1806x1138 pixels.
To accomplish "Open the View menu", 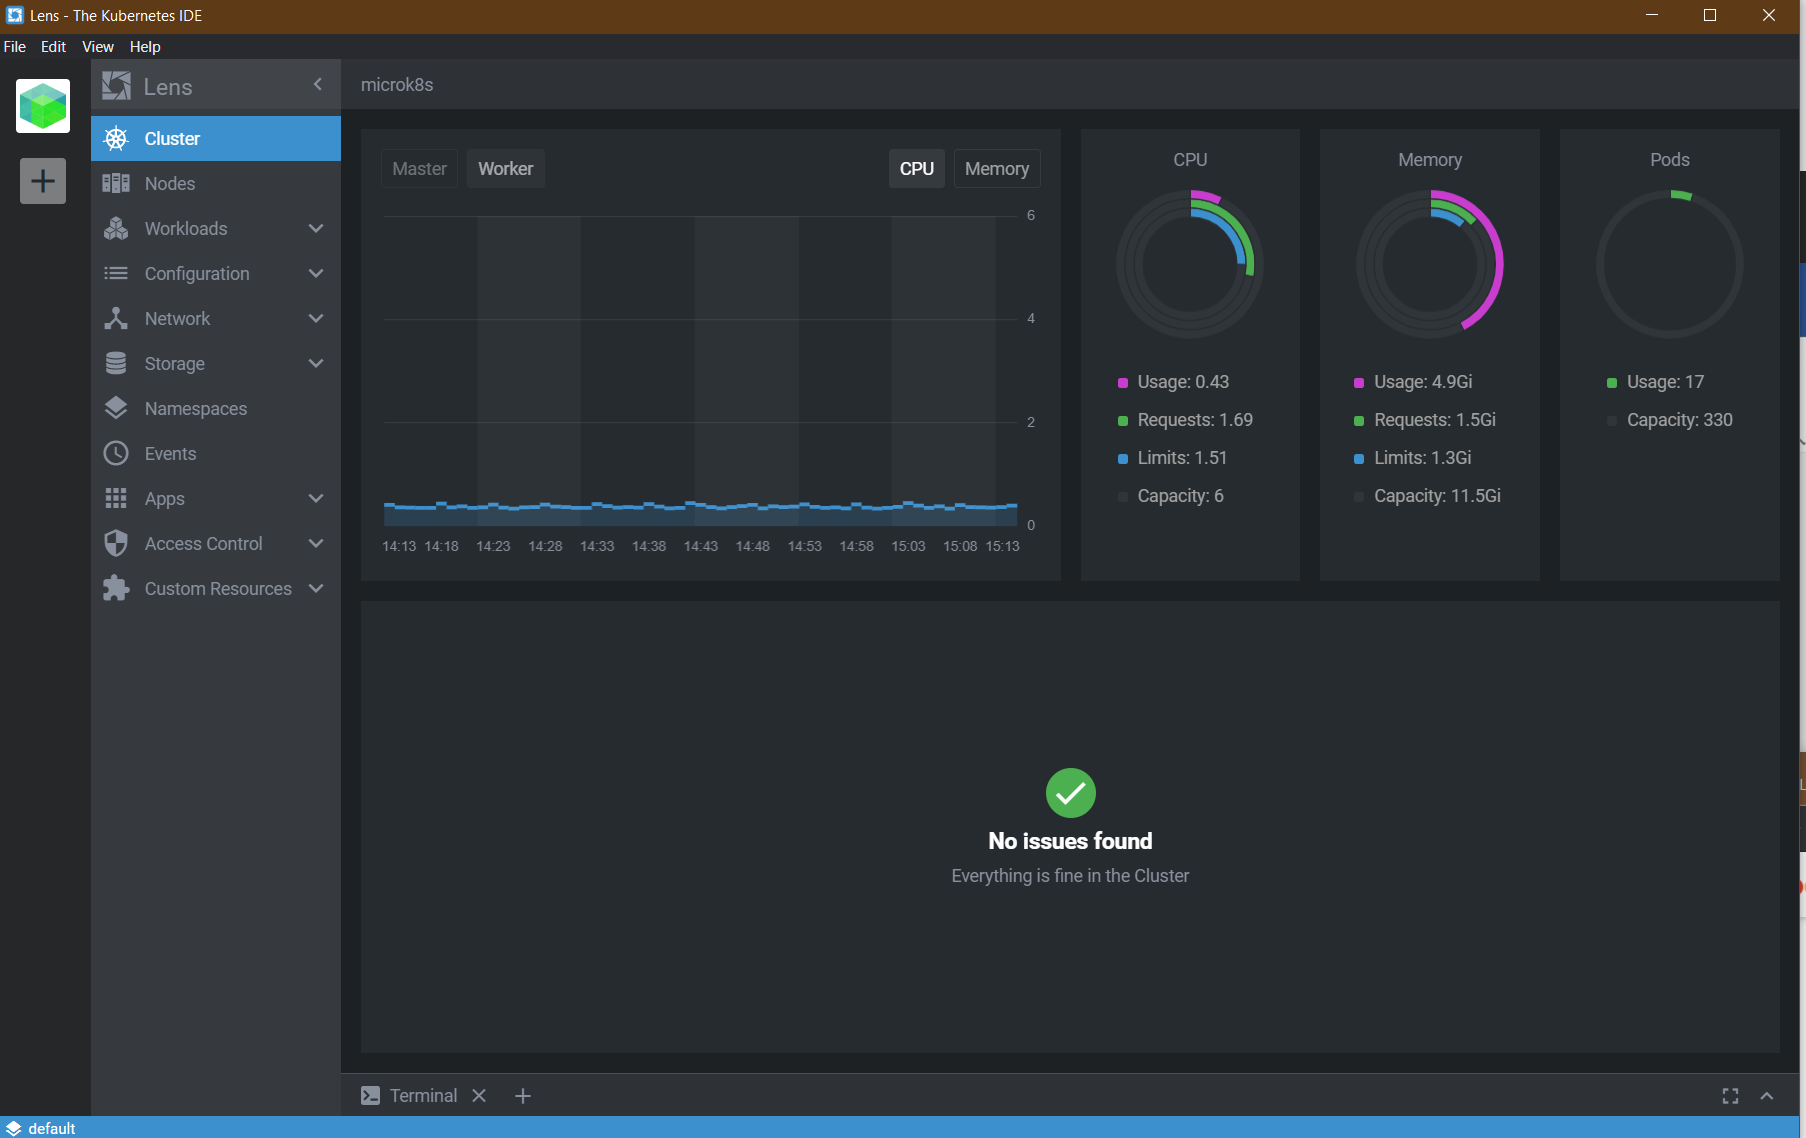I will 97,46.
